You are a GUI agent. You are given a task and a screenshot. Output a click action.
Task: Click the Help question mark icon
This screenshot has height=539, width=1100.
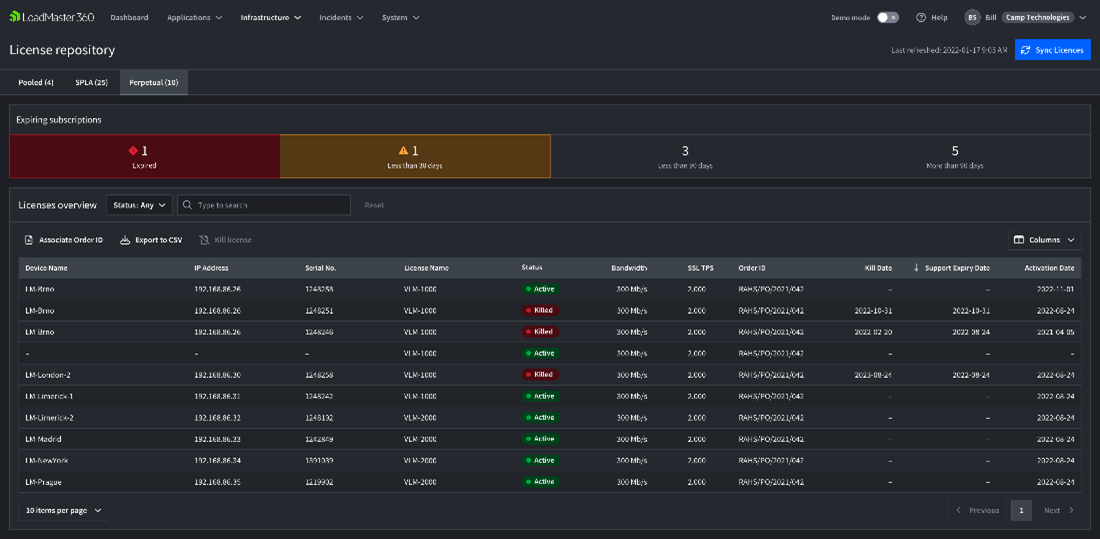(x=921, y=17)
